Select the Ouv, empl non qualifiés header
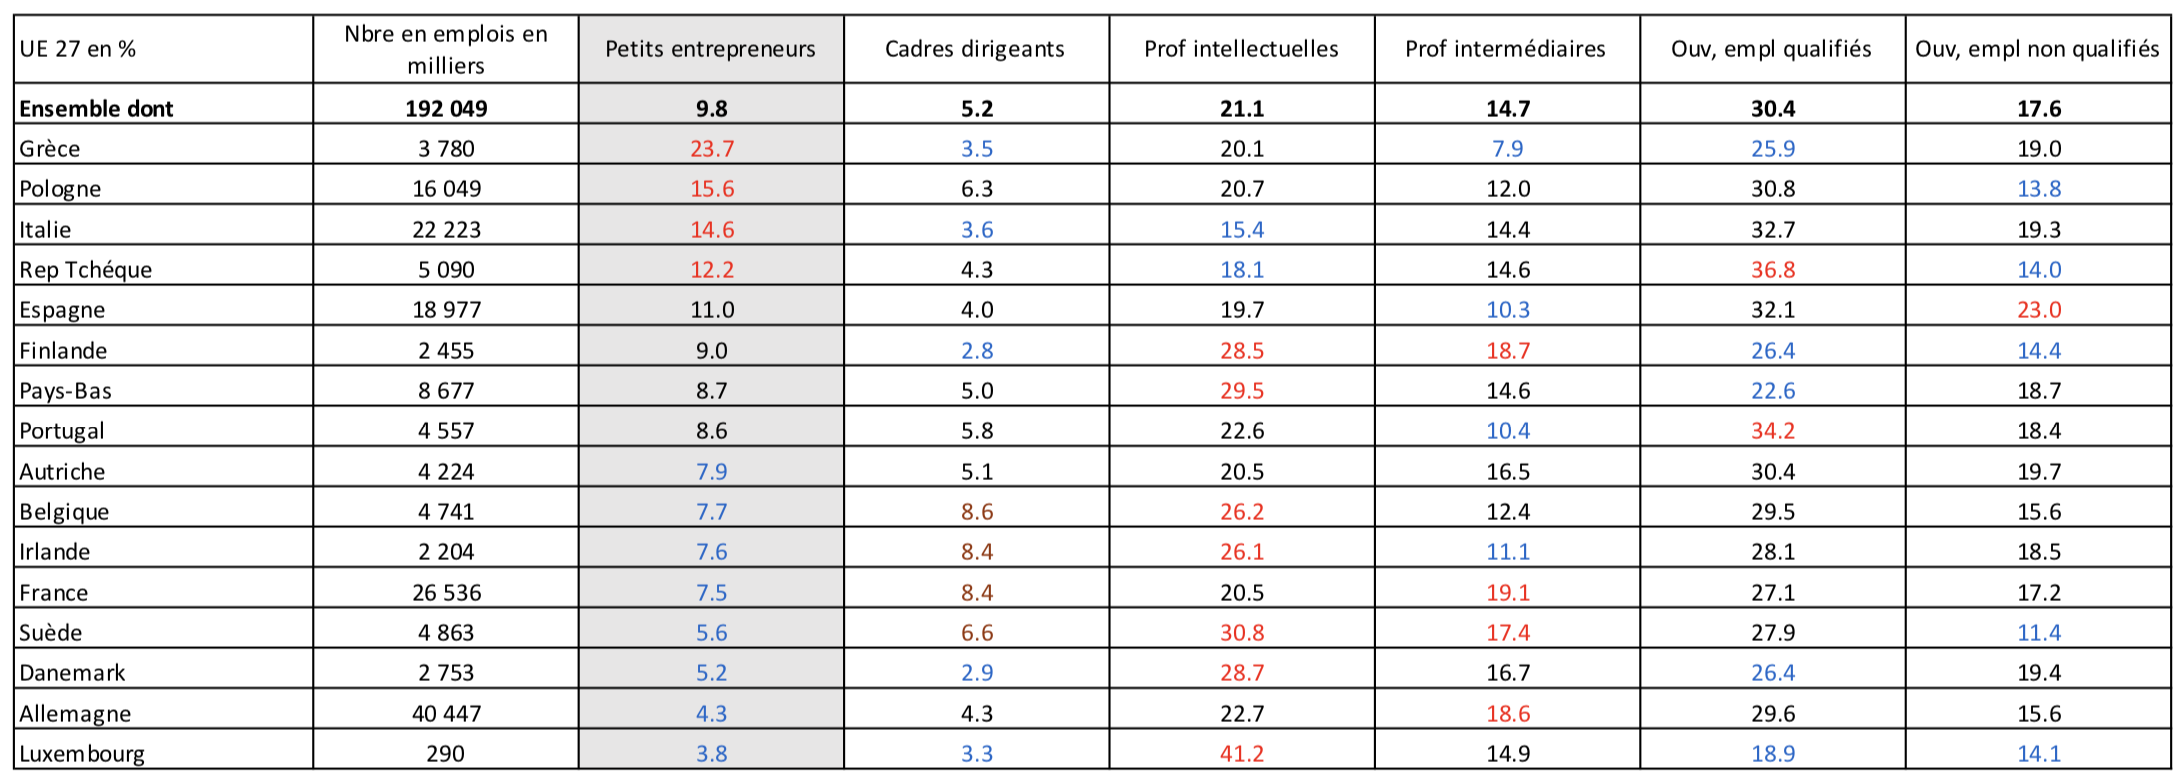The image size is (2184, 780). coord(2037,49)
